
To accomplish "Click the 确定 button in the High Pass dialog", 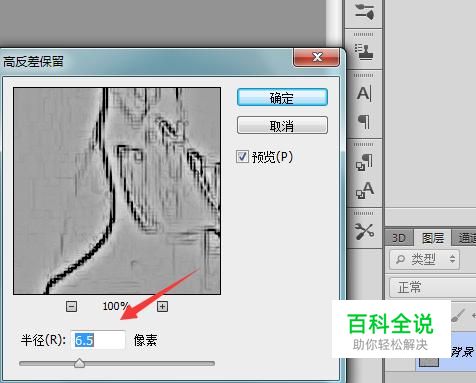I will [x=282, y=98].
